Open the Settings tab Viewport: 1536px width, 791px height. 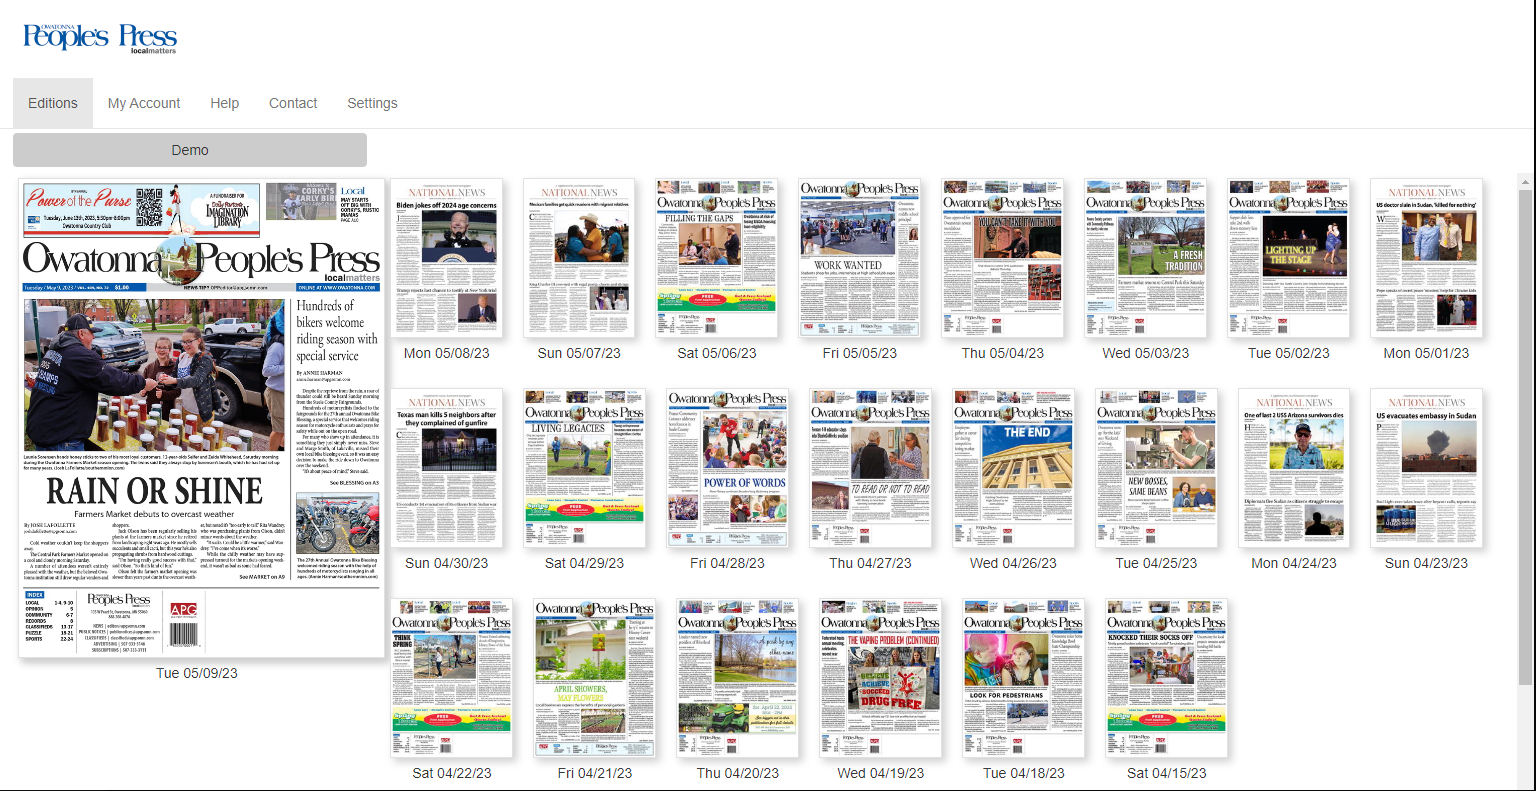point(372,103)
